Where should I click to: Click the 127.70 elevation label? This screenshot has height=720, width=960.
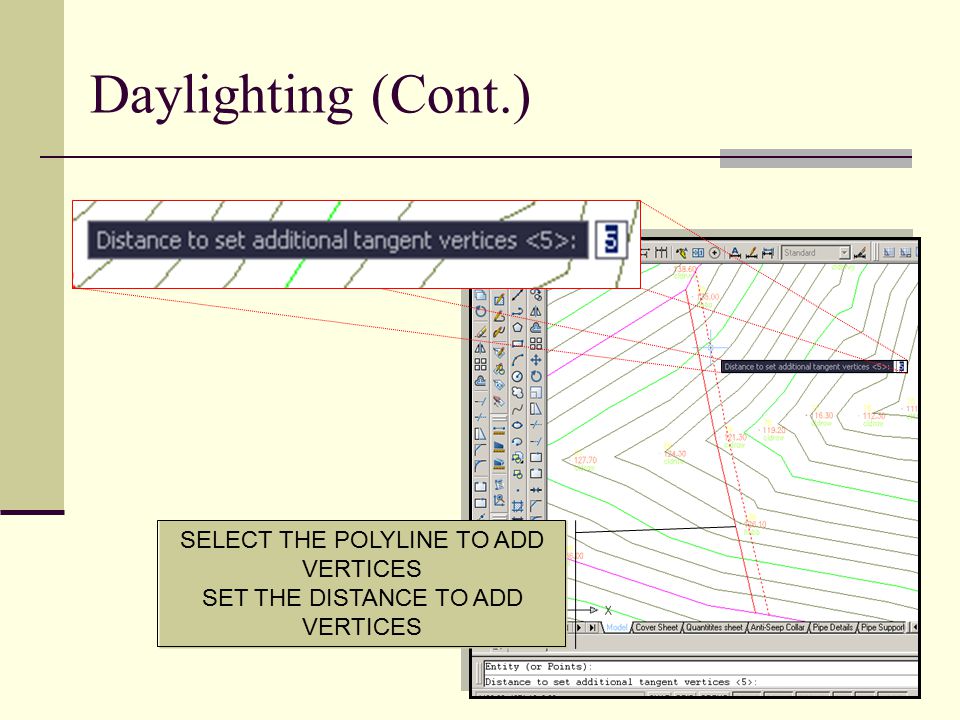[x=585, y=460]
